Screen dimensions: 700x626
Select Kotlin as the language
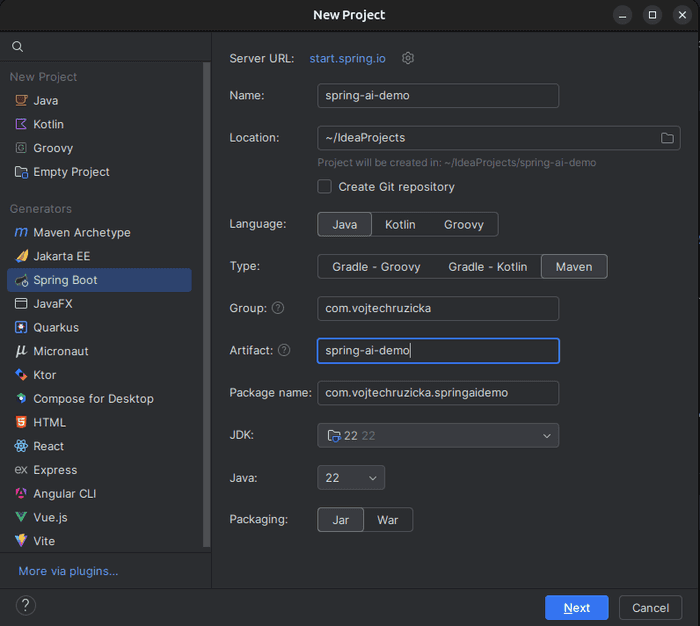click(x=400, y=225)
